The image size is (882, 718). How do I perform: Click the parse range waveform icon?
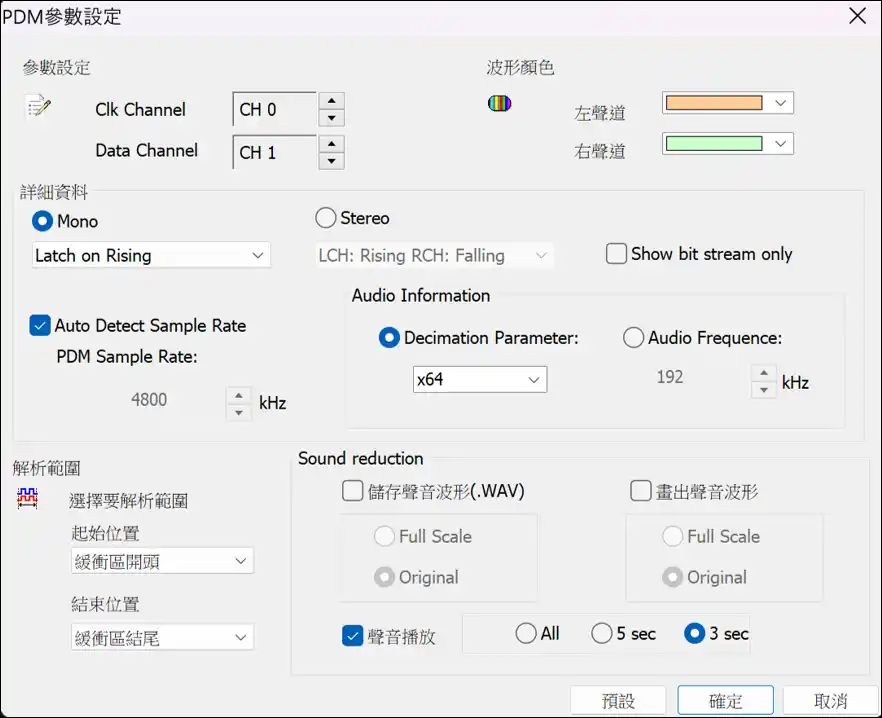27,498
